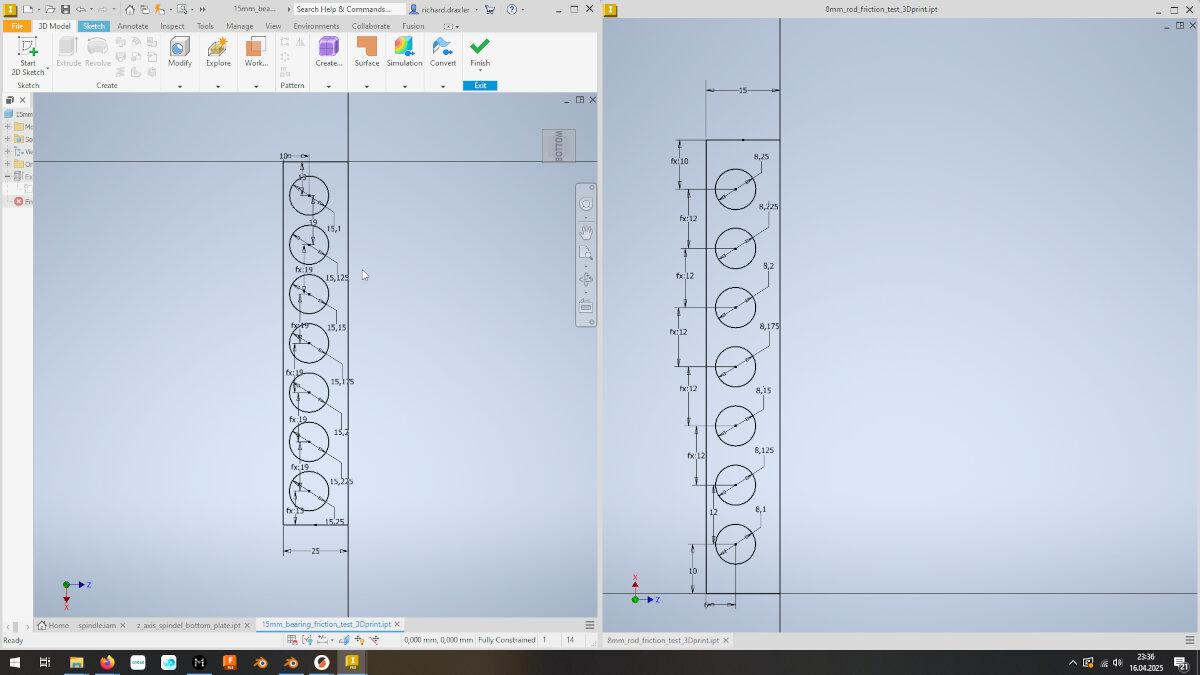Expand the Create Freeform dropdown arrow
The width and height of the screenshot is (1200, 675).
328,87
